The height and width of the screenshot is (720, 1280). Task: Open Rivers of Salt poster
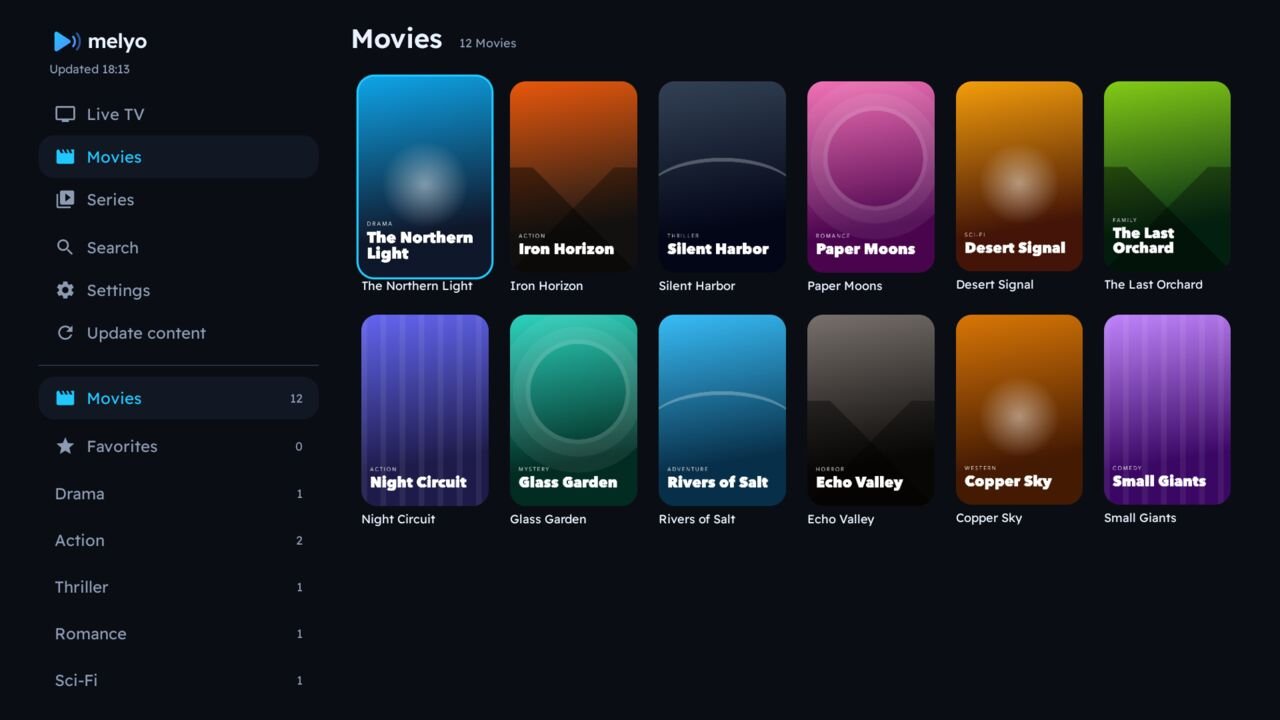pyautogui.click(x=722, y=410)
